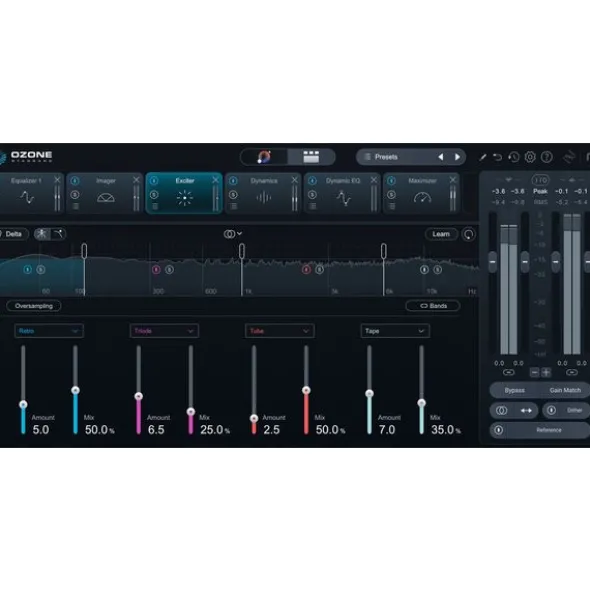Select the Dynamics module tab
Screen dimensions: 590x591
pos(264,193)
